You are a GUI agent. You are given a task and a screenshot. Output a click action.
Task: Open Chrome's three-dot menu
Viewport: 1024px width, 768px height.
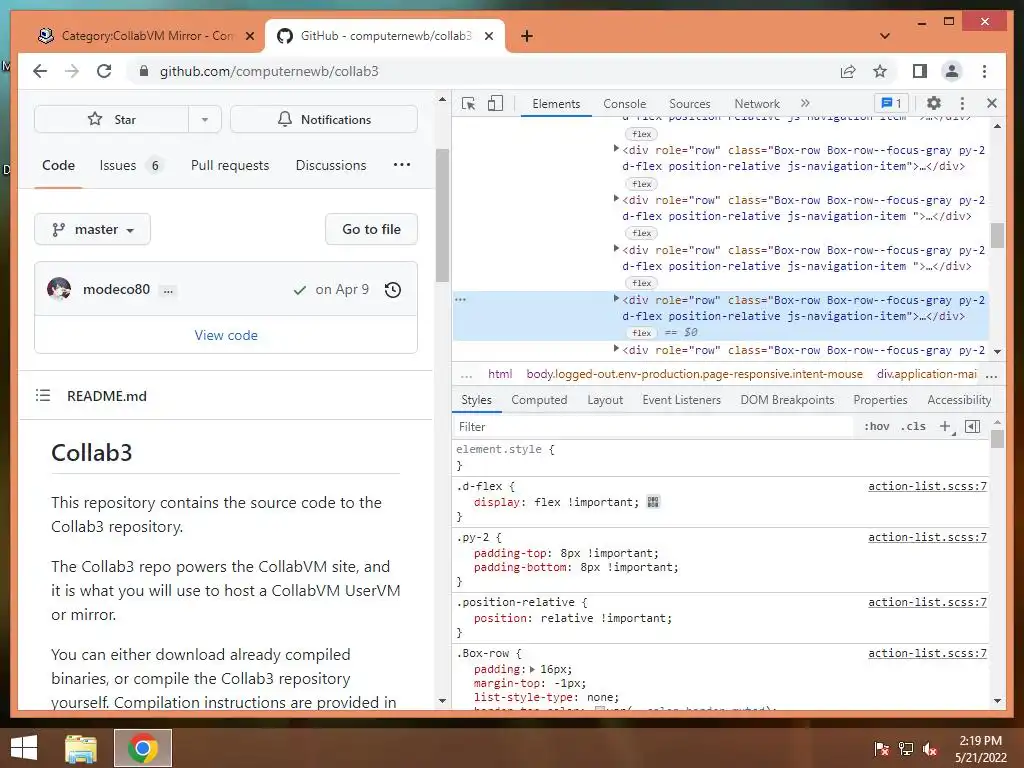[984, 71]
